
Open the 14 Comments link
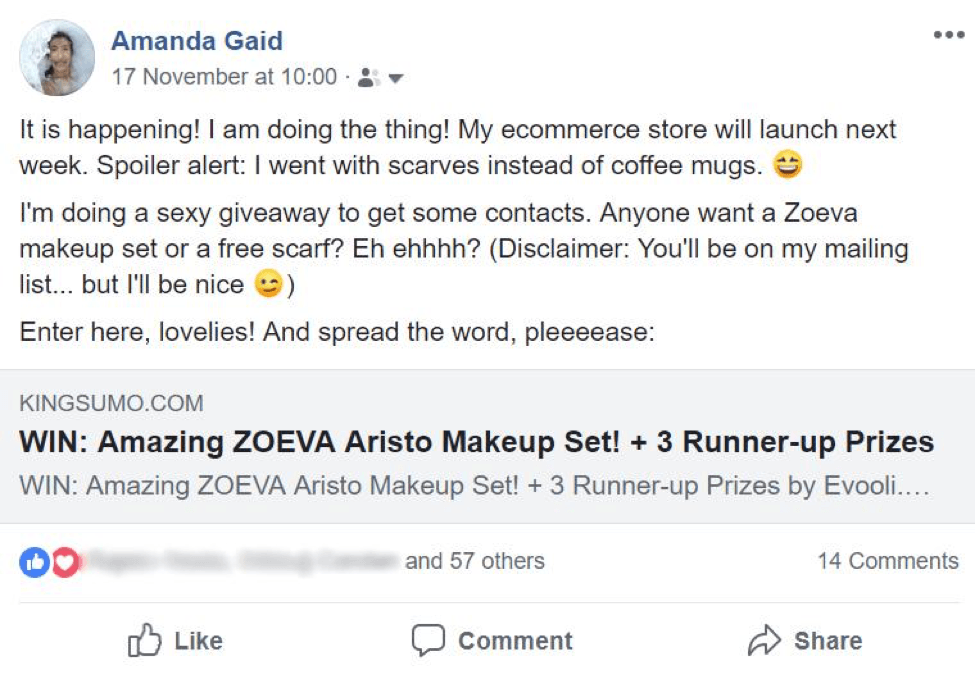click(x=887, y=561)
